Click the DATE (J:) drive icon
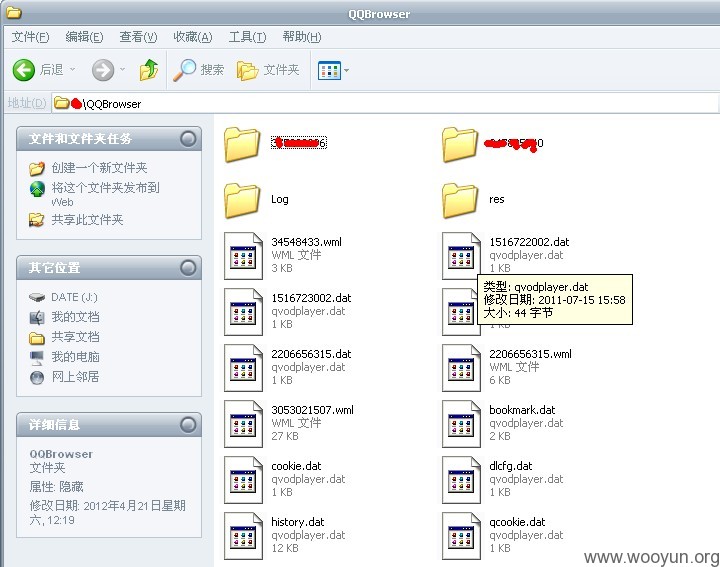Viewport: 720px width, 567px height. (37, 298)
